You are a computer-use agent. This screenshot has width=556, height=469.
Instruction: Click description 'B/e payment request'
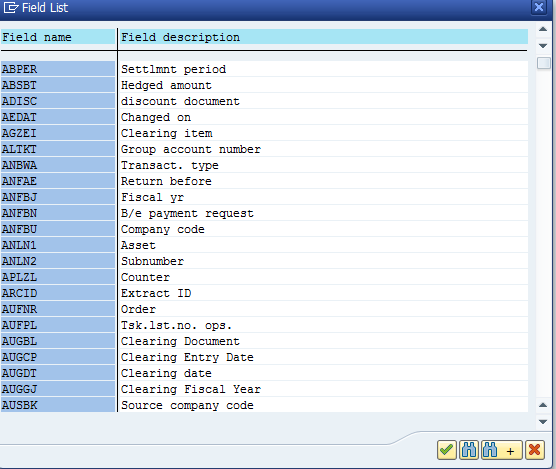tap(187, 213)
